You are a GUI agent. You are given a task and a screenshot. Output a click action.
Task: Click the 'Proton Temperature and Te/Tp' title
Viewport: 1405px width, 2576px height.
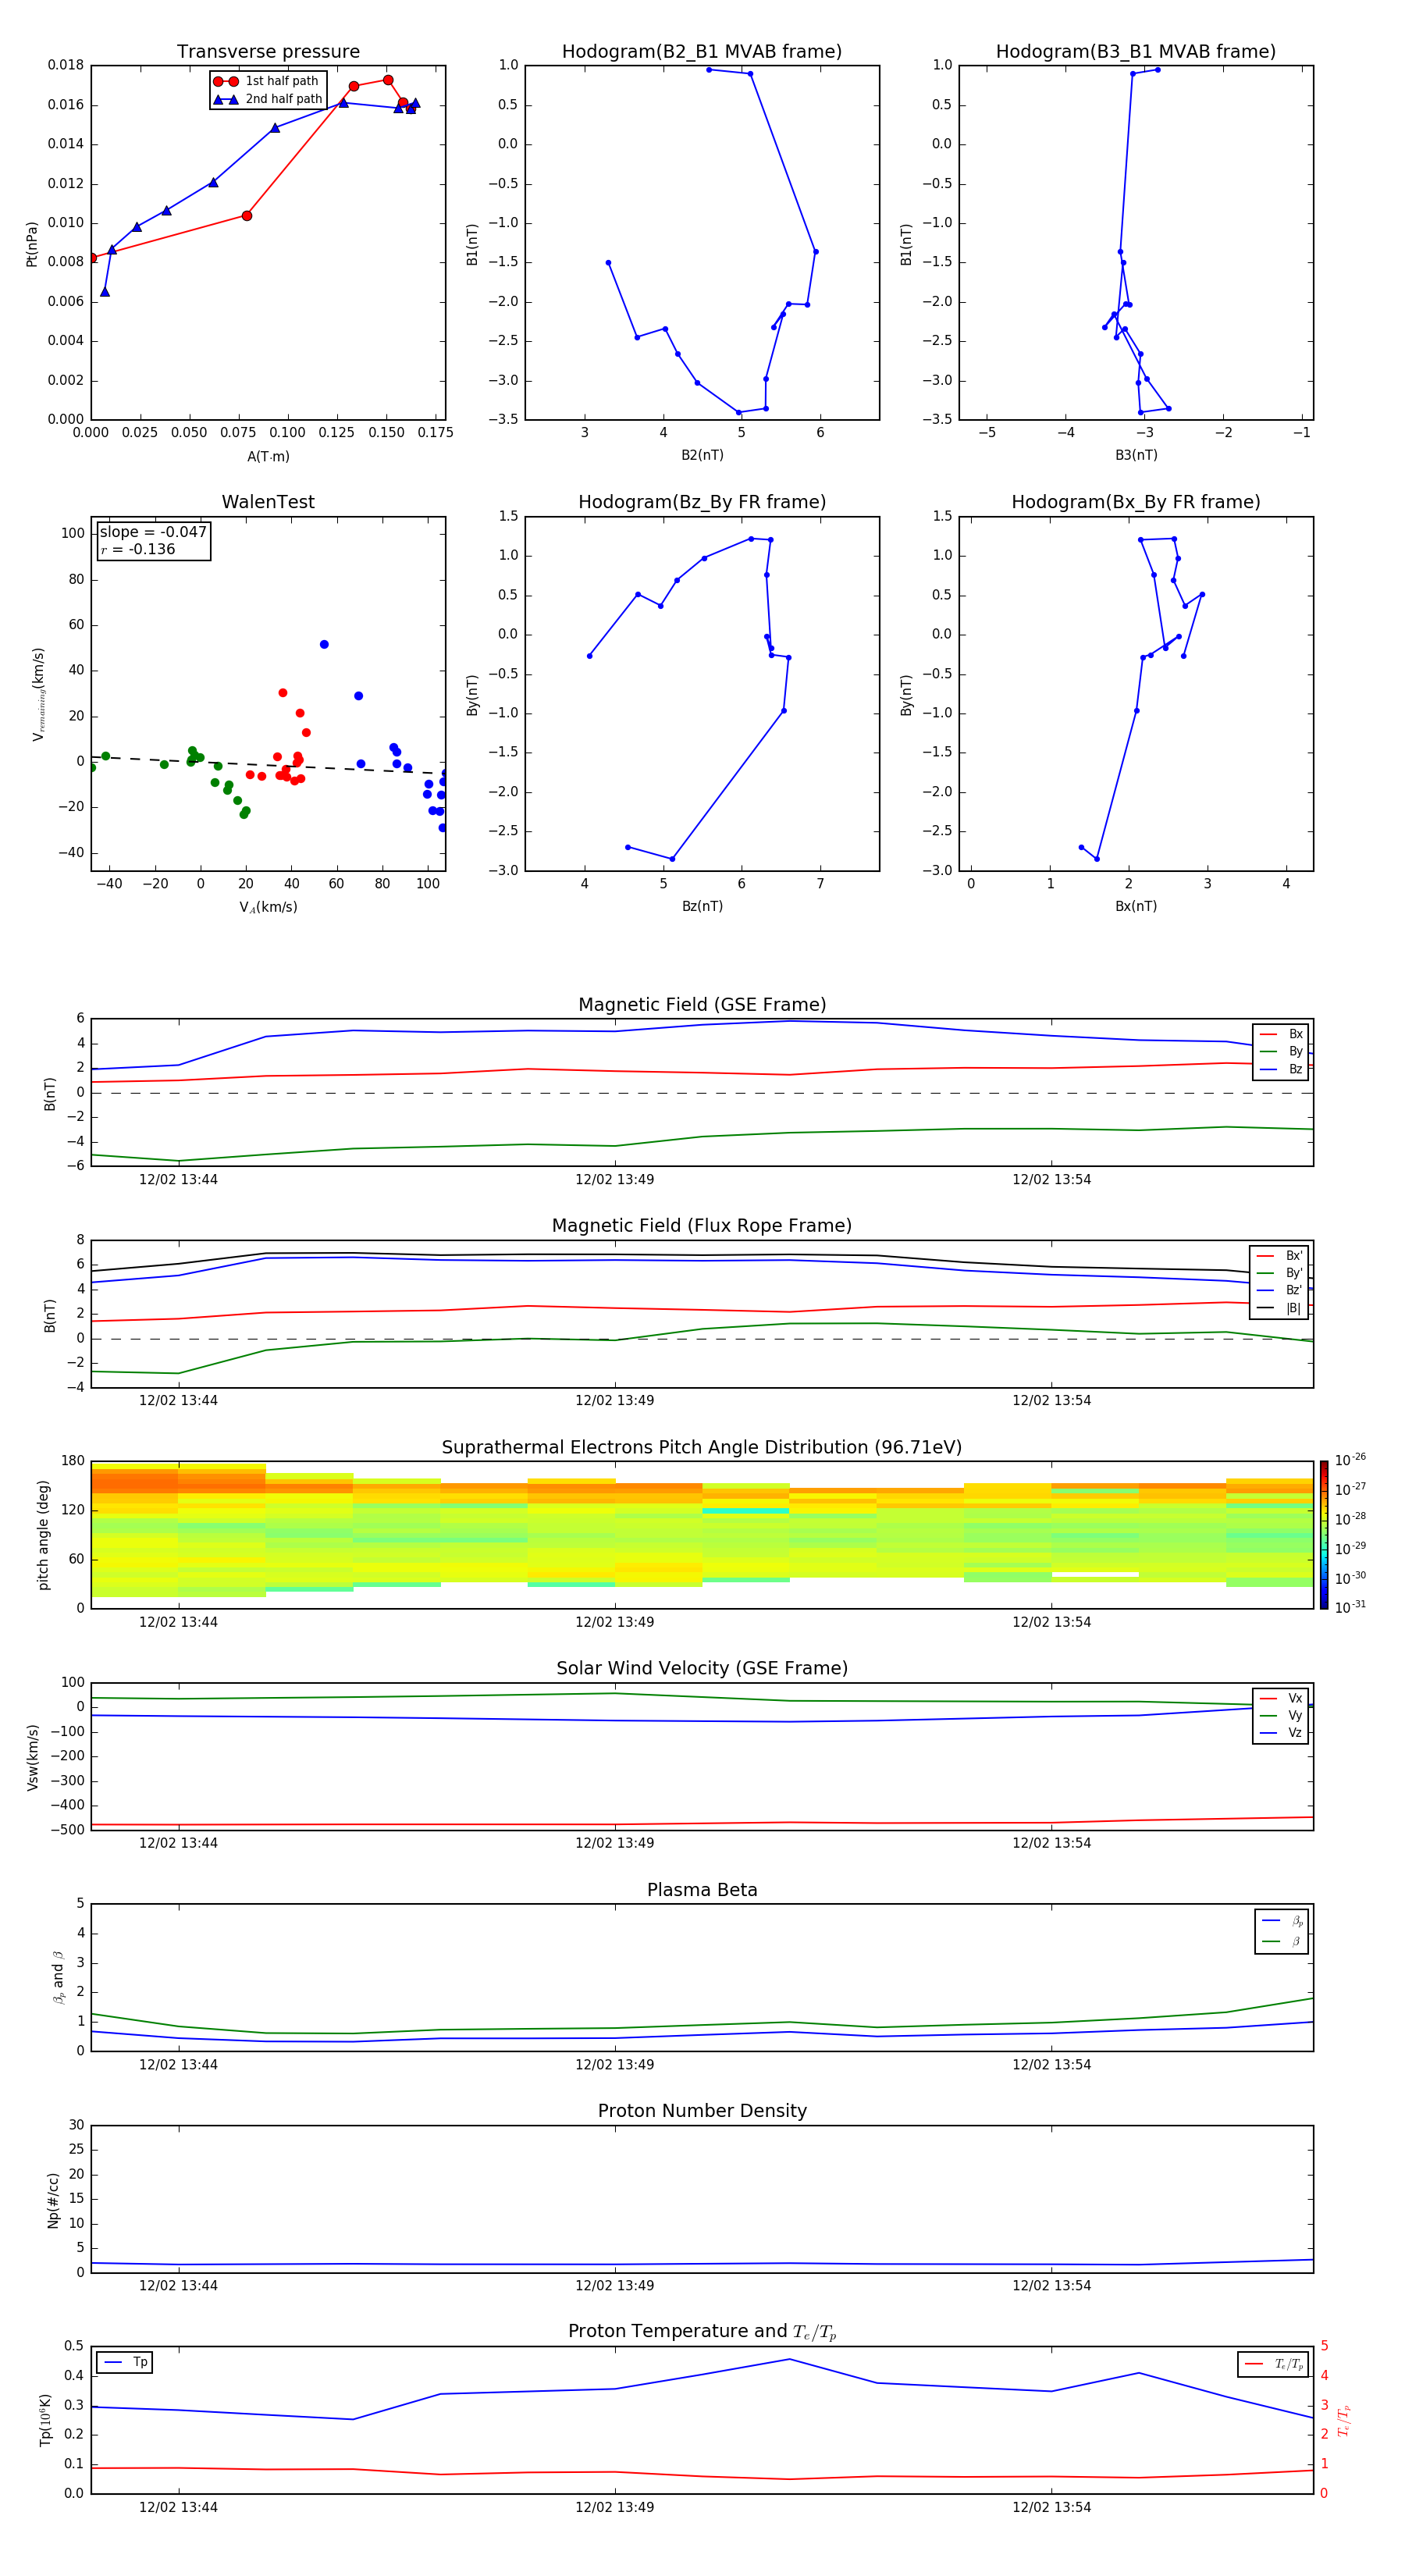(x=702, y=2332)
